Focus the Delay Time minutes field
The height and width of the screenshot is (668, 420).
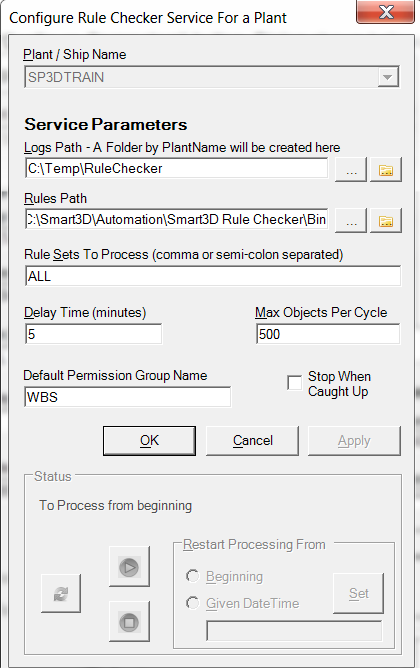tap(93, 334)
